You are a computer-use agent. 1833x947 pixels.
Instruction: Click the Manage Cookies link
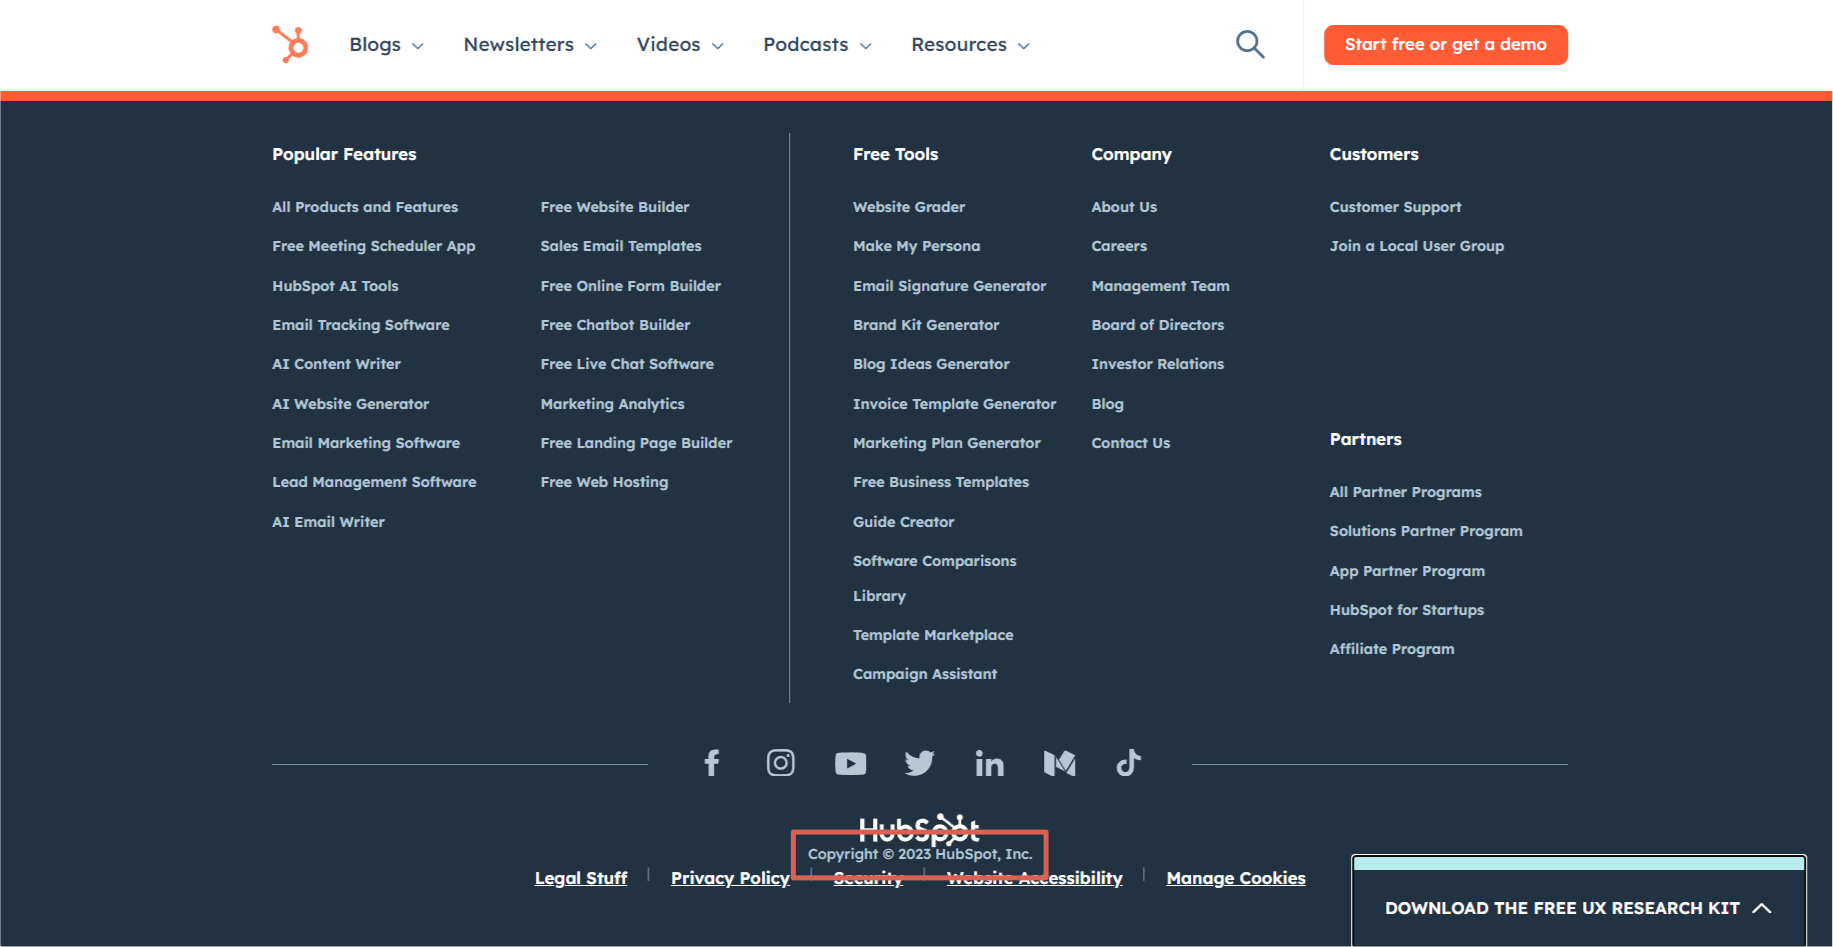[1235, 878]
